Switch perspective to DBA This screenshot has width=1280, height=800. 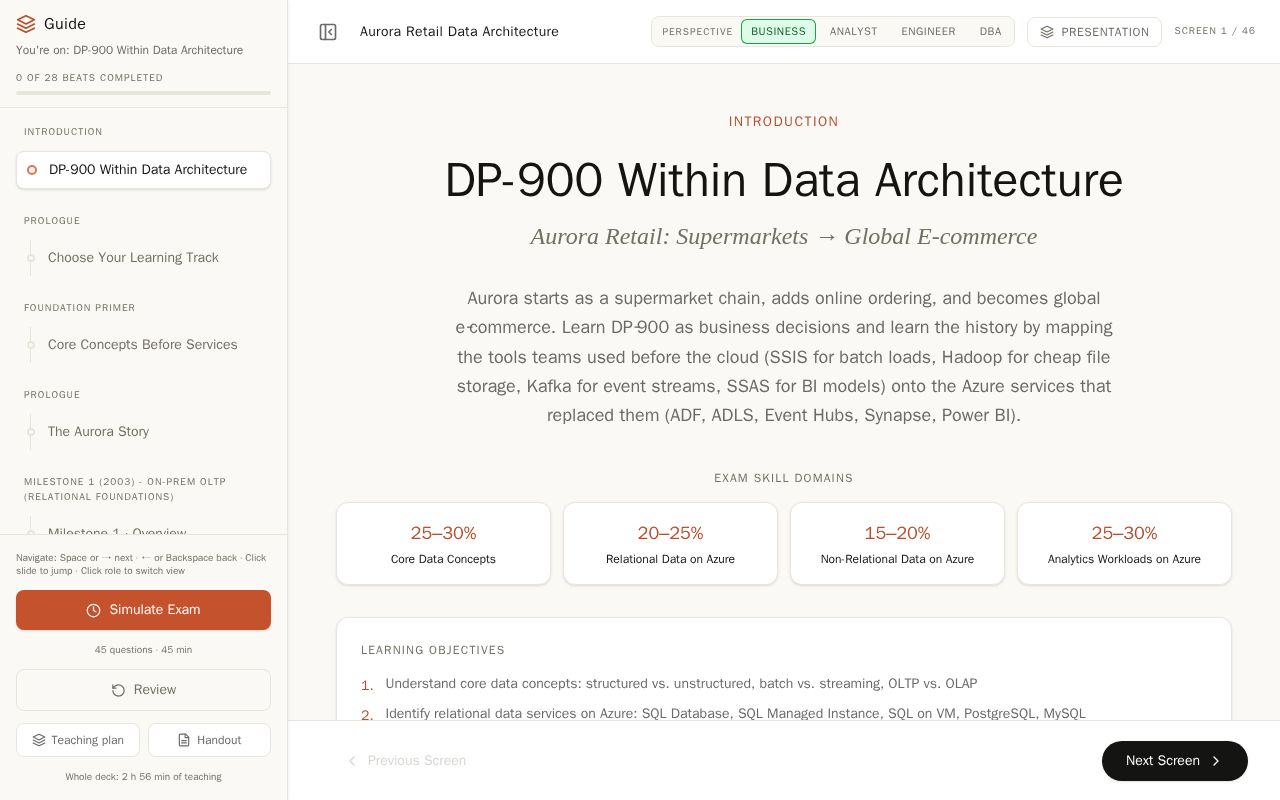990,32
